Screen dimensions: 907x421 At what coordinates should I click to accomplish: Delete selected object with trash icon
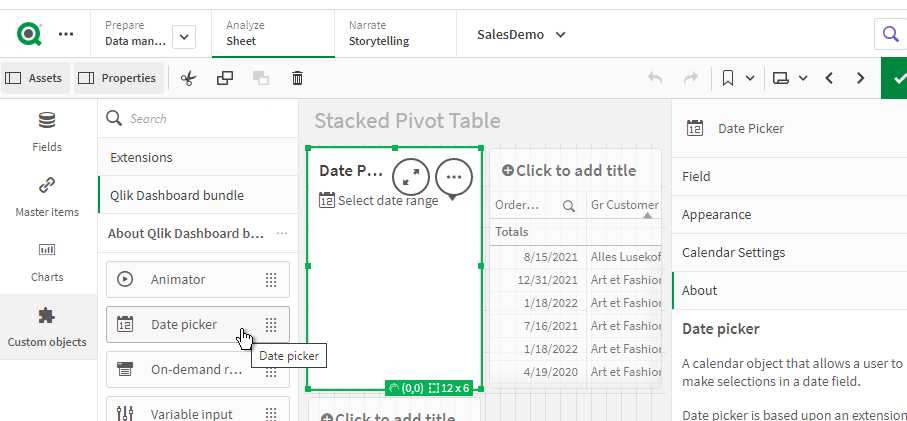pyautogui.click(x=297, y=78)
